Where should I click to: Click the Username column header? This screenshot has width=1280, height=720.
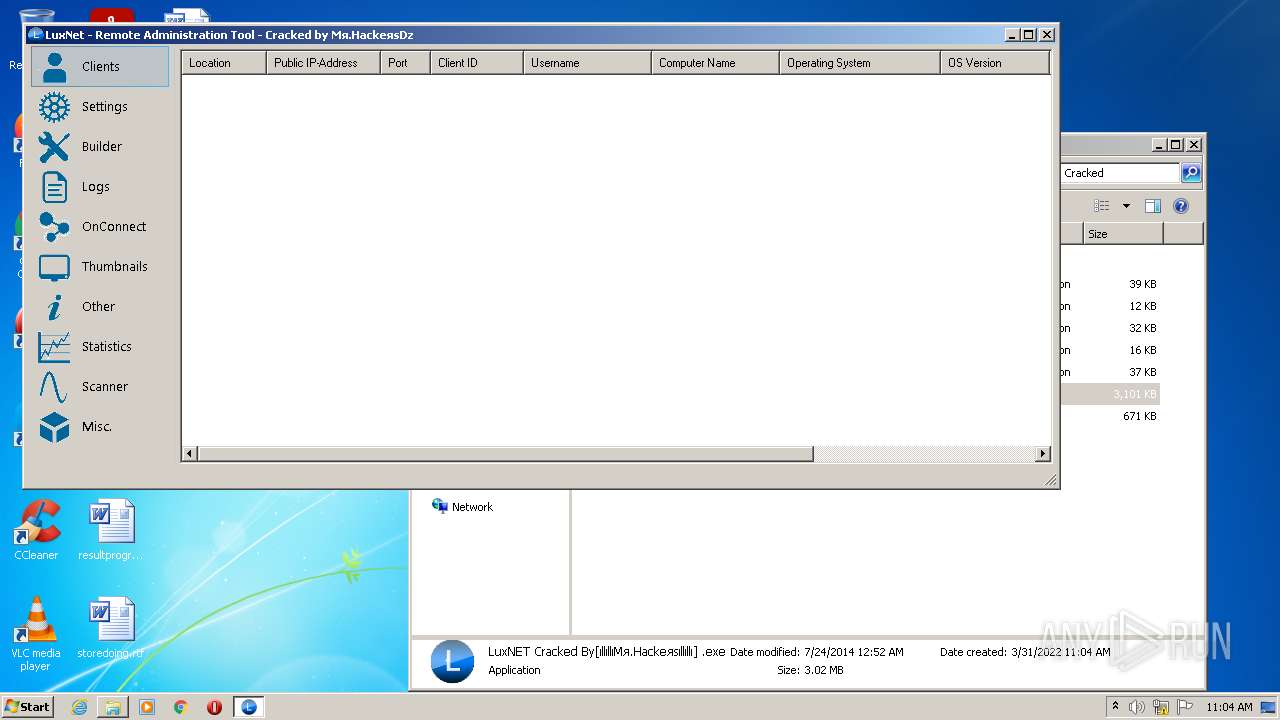(587, 63)
